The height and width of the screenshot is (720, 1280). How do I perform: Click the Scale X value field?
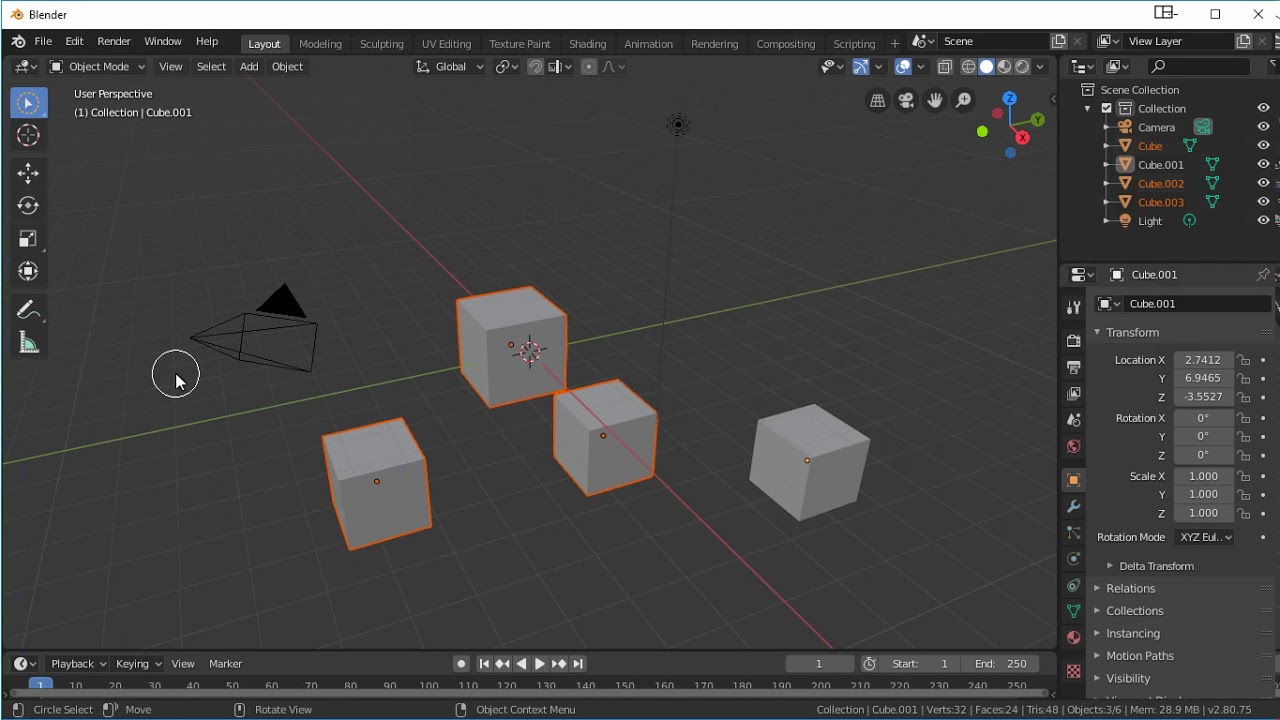[1203, 477]
